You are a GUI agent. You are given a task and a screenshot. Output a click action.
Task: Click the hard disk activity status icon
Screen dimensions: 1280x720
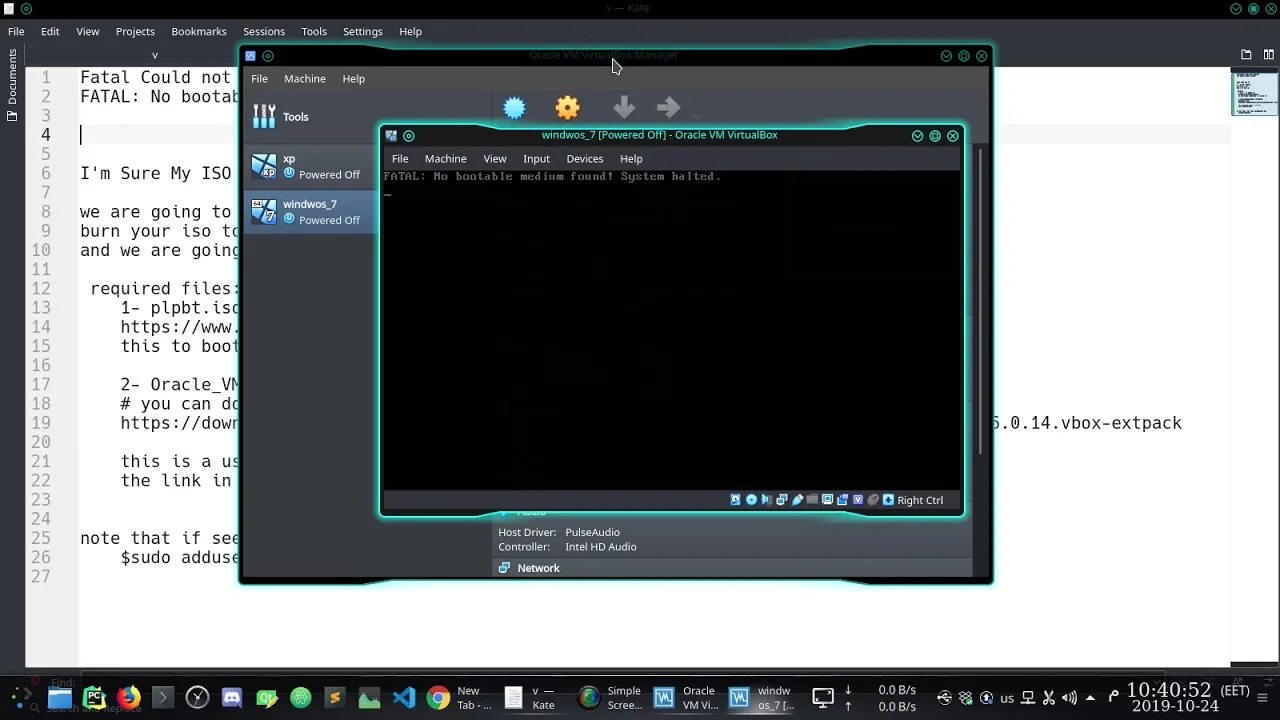tap(735, 500)
